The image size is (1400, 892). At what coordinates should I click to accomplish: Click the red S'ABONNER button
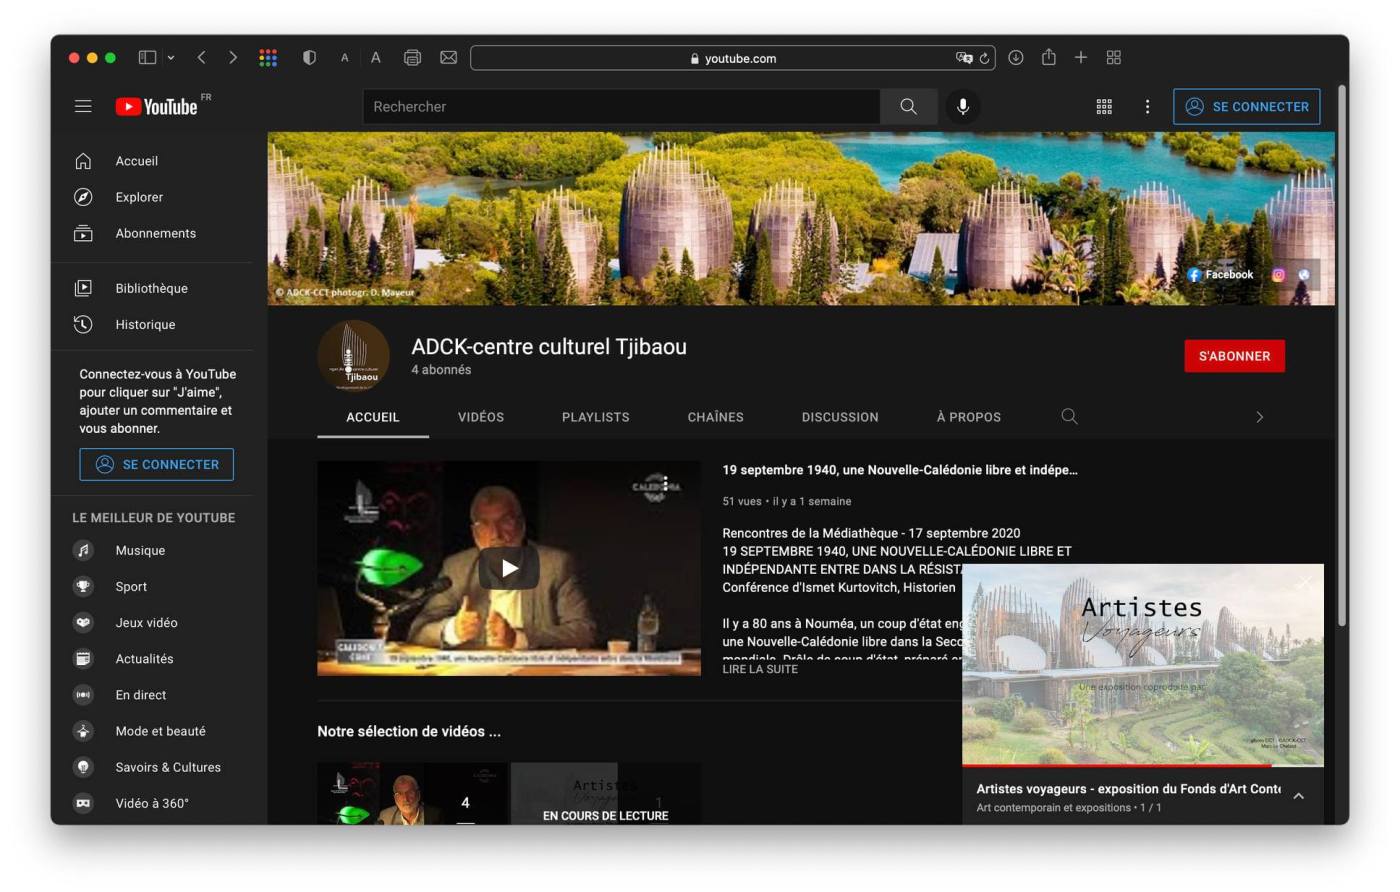(1234, 356)
